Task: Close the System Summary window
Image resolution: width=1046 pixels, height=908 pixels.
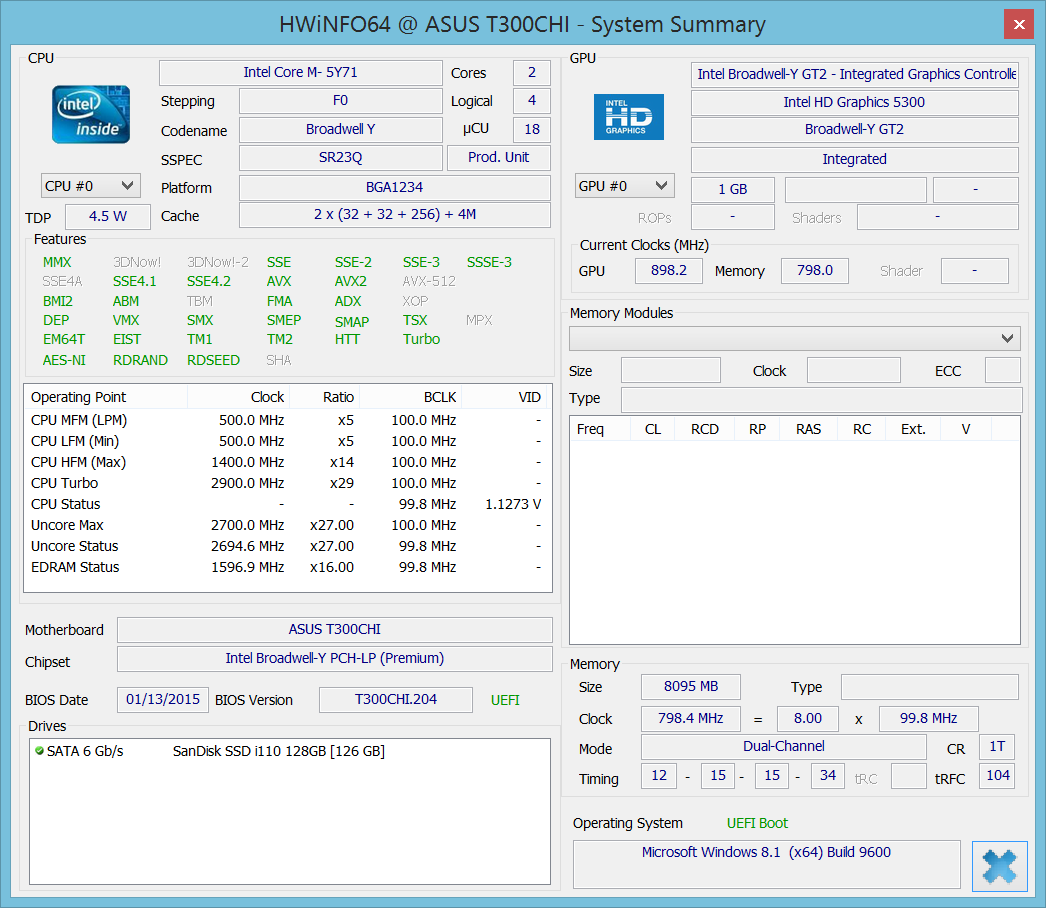Action: pos(1019,25)
